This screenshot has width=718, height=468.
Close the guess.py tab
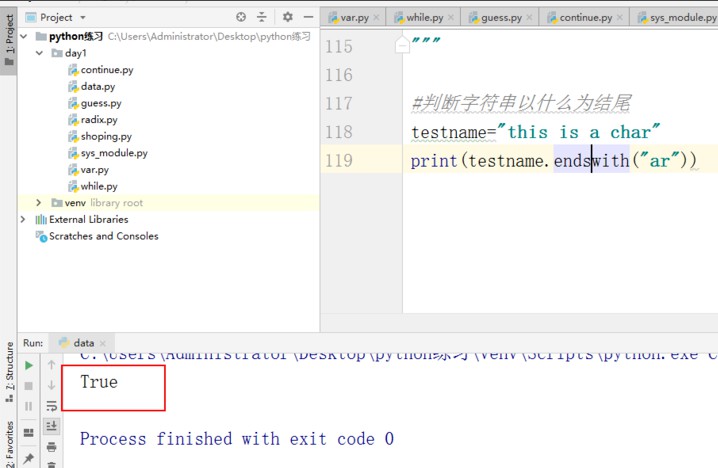(x=529, y=17)
